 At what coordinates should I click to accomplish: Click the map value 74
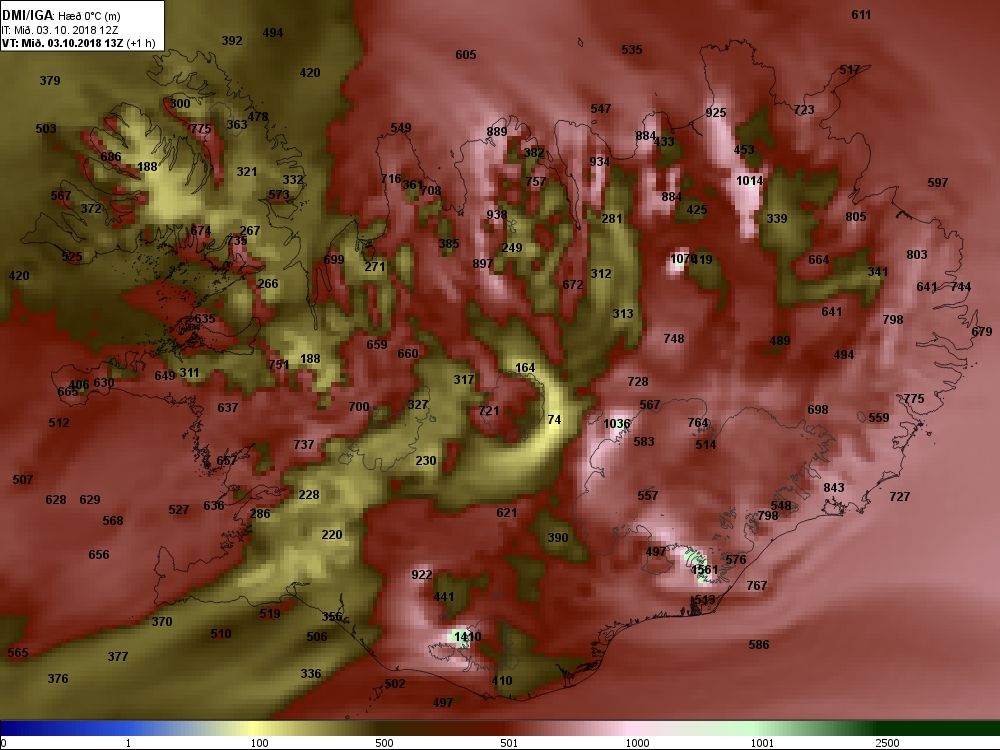click(554, 419)
